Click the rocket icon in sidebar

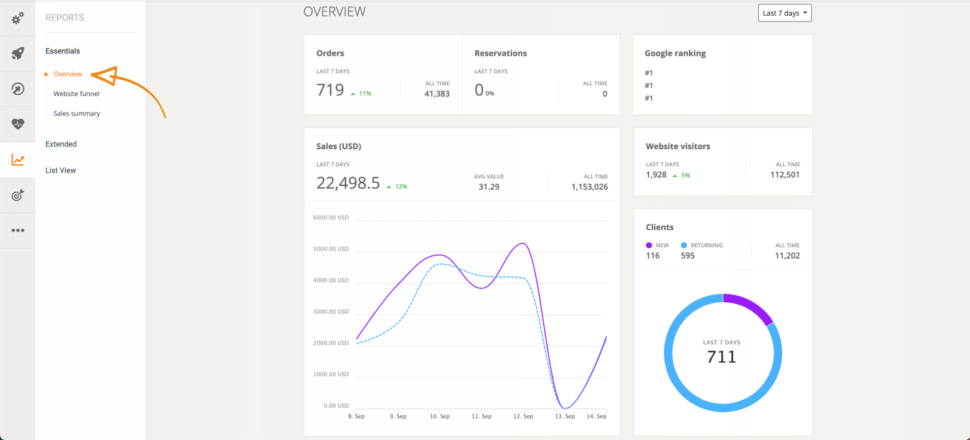click(x=17, y=54)
